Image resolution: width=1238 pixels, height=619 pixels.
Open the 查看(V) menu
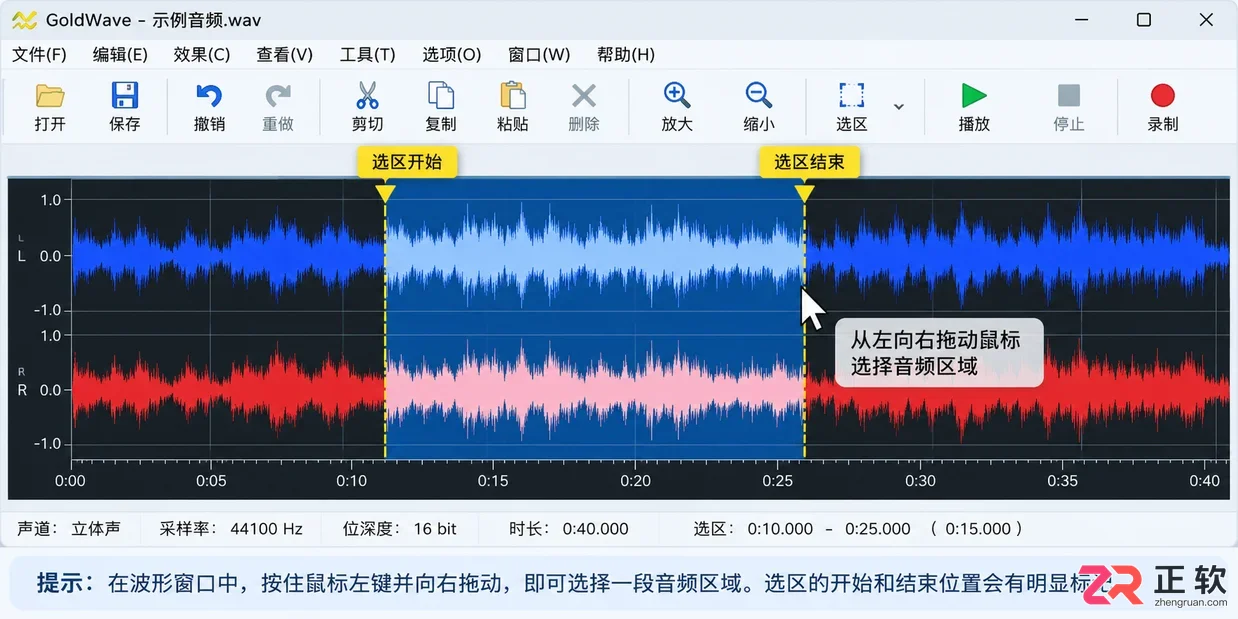click(285, 55)
